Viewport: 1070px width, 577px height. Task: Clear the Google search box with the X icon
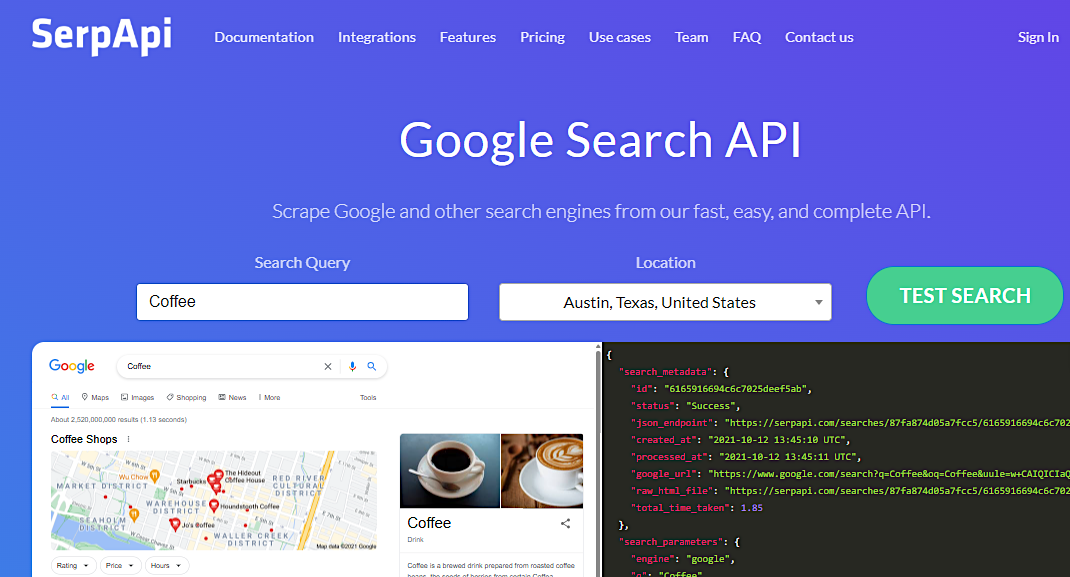pos(328,366)
